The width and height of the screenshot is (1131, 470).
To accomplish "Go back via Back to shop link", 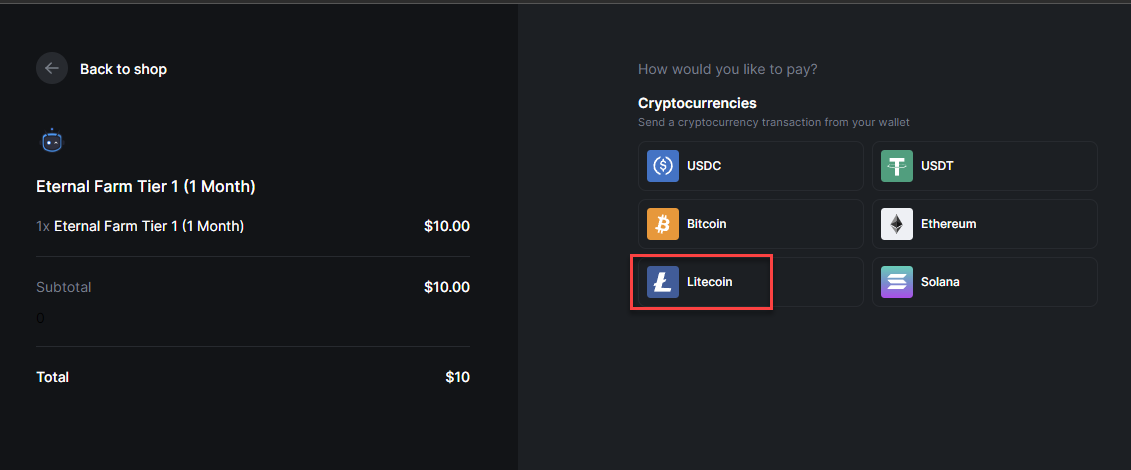I will 123,69.
